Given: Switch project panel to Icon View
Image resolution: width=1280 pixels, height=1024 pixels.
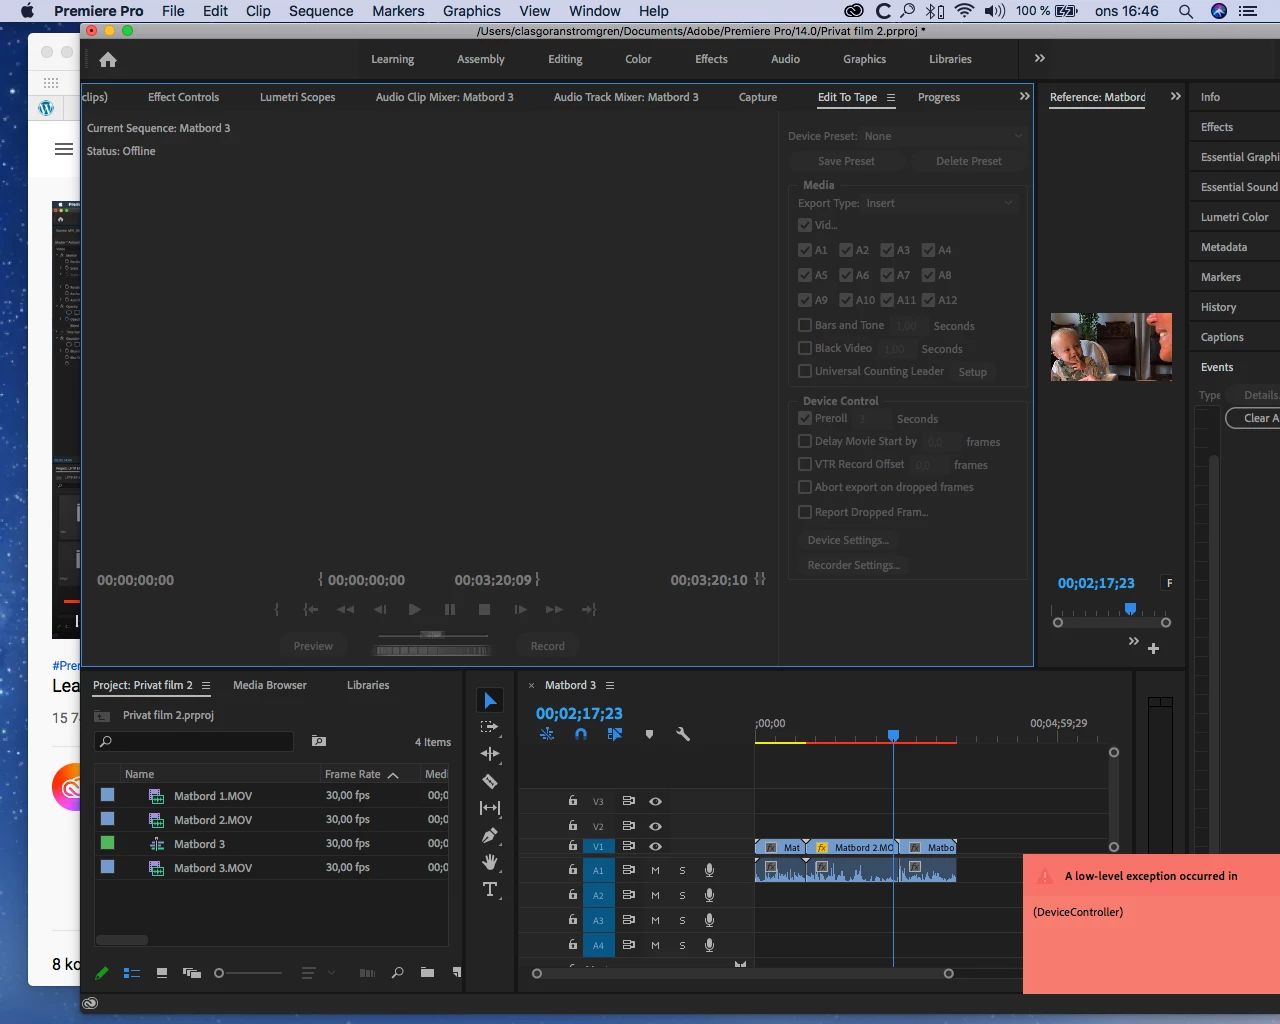Looking at the screenshot, I should tap(161, 973).
